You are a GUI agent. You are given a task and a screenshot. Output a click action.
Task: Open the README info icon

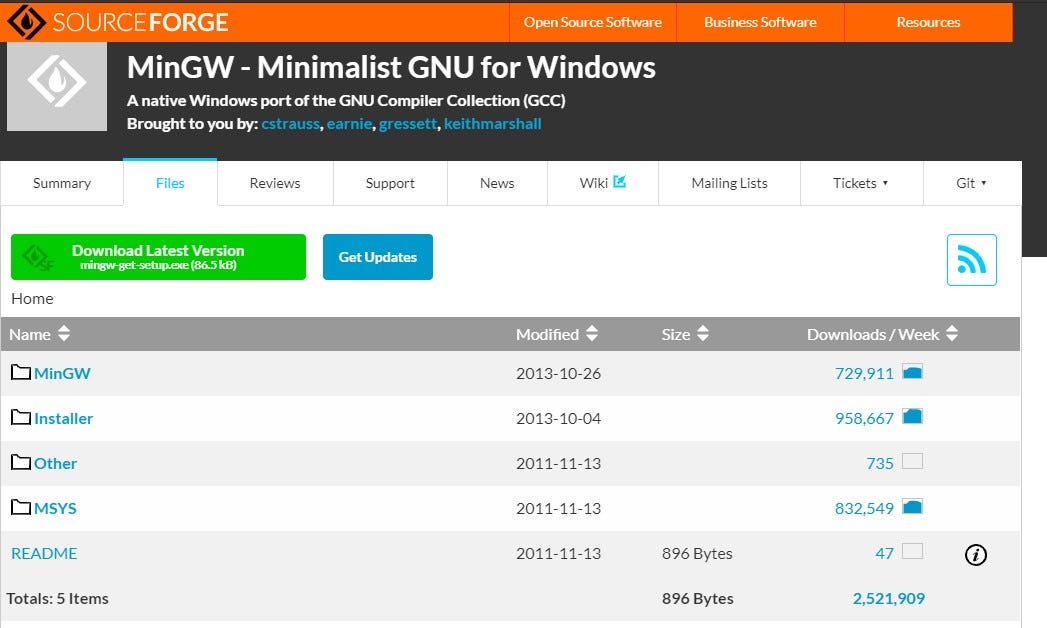click(x=975, y=554)
